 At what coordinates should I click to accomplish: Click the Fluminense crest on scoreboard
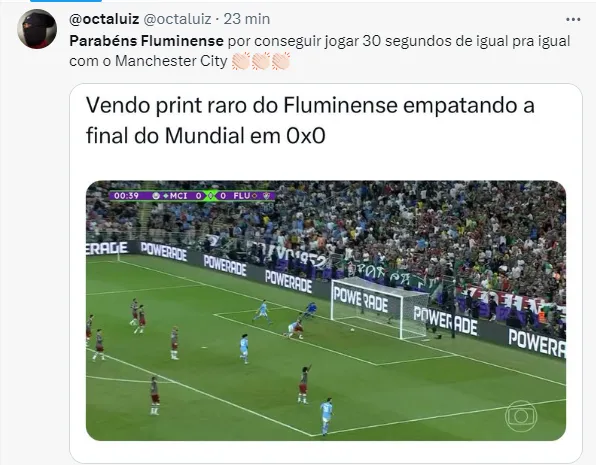(x=267, y=196)
